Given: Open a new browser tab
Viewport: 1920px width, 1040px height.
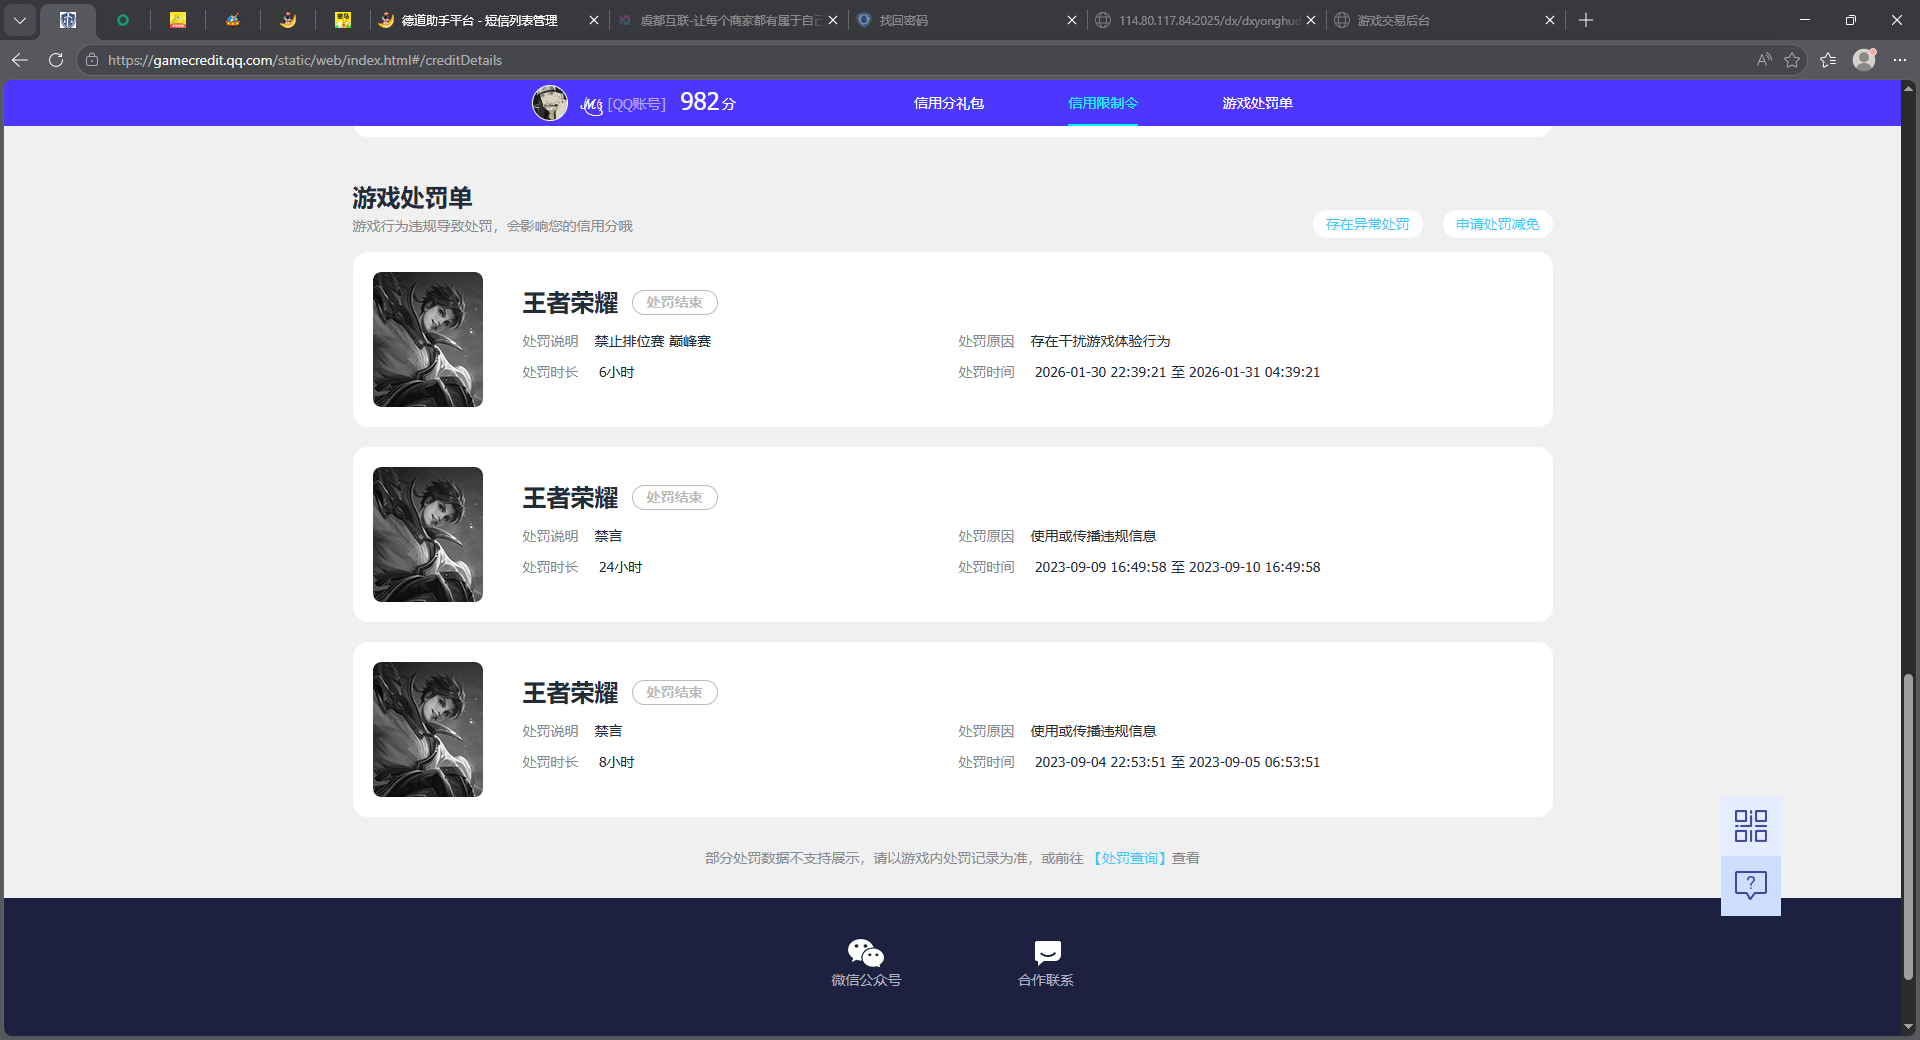Looking at the screenshot, I should (1586, 20).
